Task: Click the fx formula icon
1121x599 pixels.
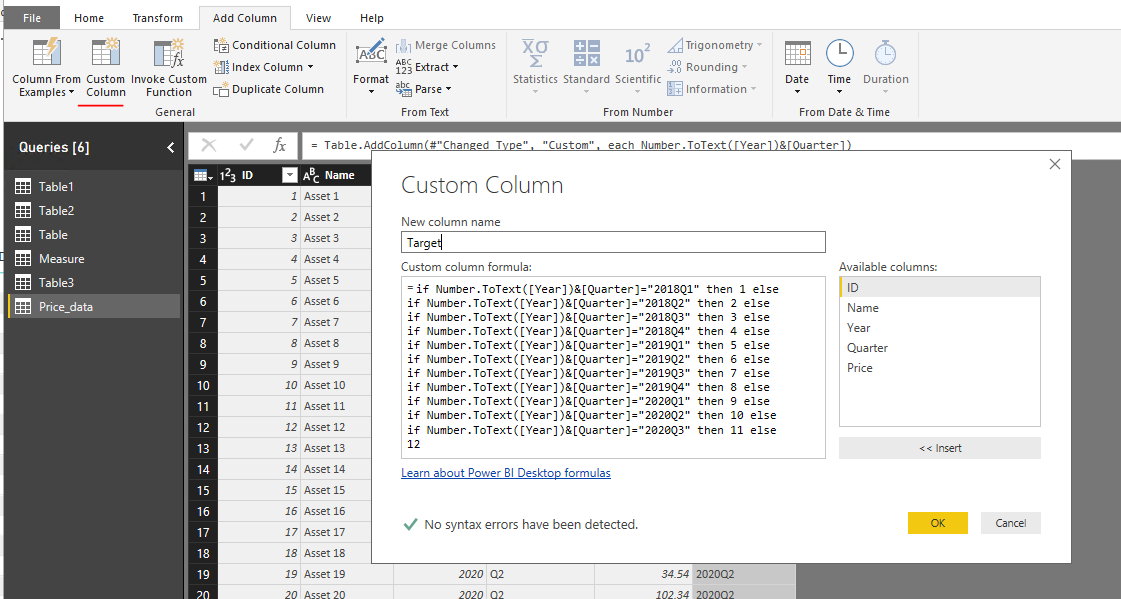Action: (280, 146)
